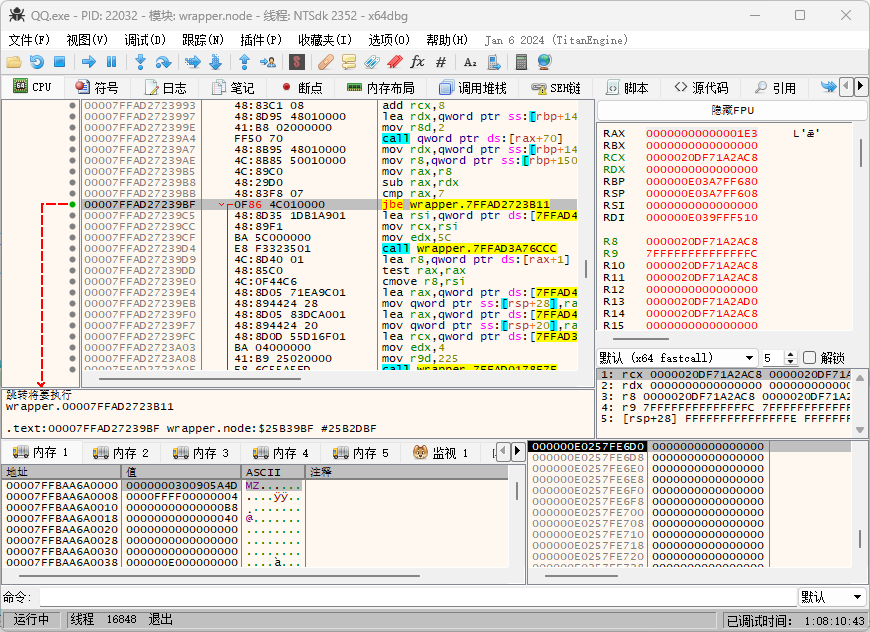The width and height of the screenshot is (870, 632).
Task: Step into with the down-arrow icon
Action: 140,62
